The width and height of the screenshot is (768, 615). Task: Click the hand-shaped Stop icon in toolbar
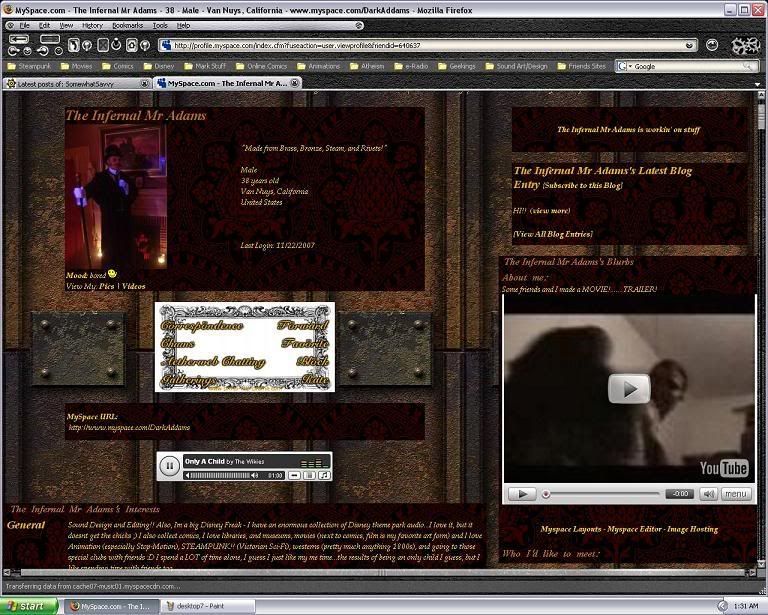[x=73, y=45]
